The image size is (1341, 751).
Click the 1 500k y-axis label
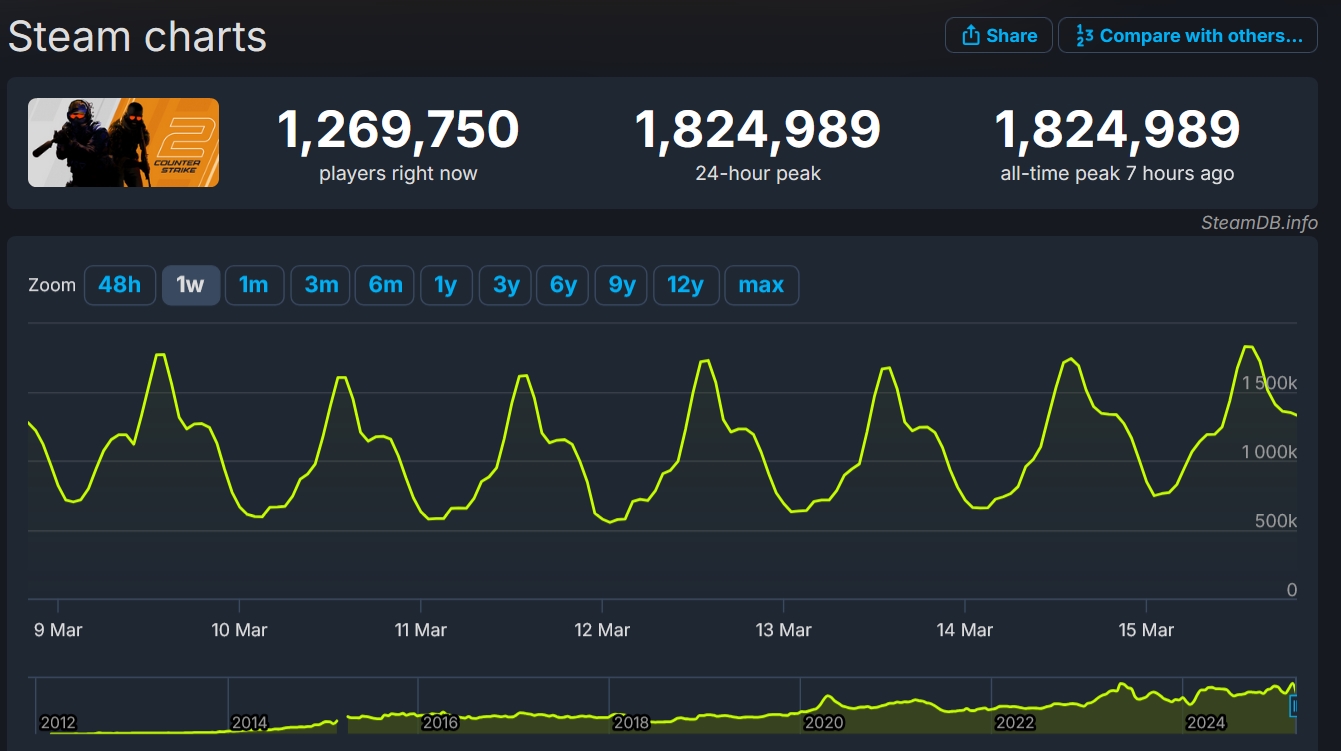point(1269,384)
